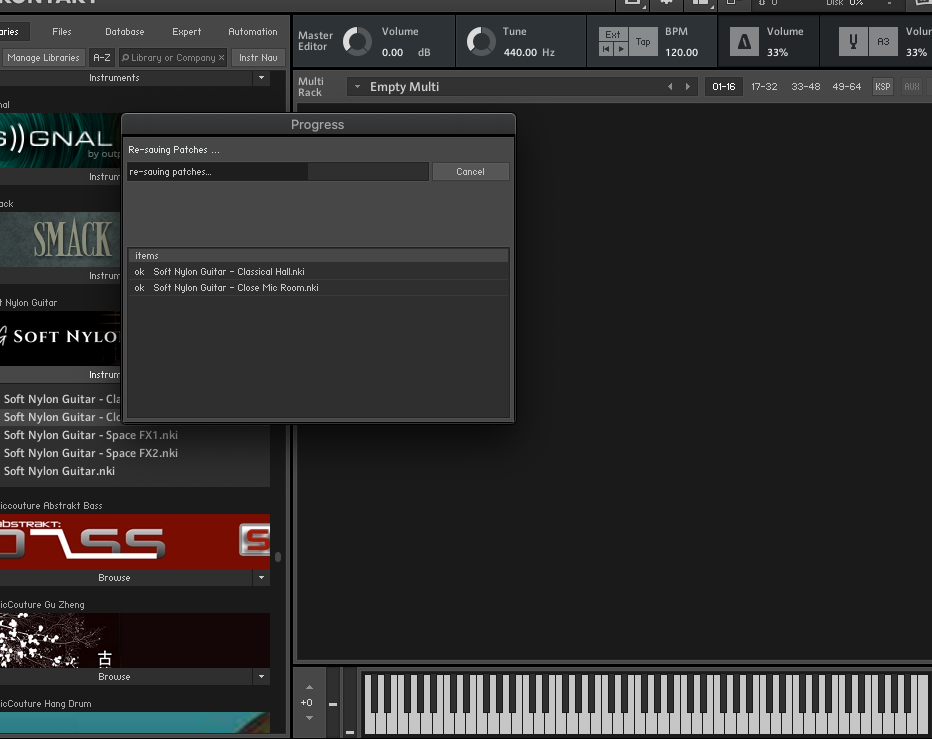Click the Tap tempo button
Viewport: 932px width, 739px height.
tap(643, 42)
